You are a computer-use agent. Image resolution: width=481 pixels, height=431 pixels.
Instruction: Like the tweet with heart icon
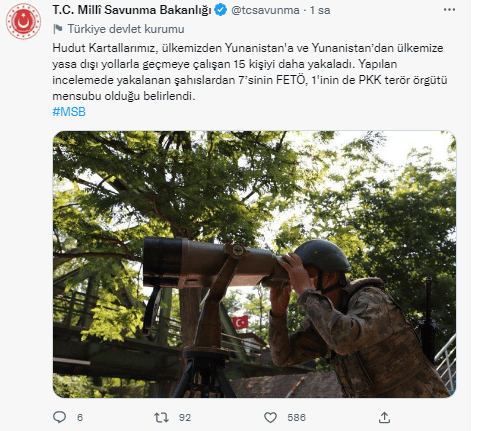click(x=270, y=417)
